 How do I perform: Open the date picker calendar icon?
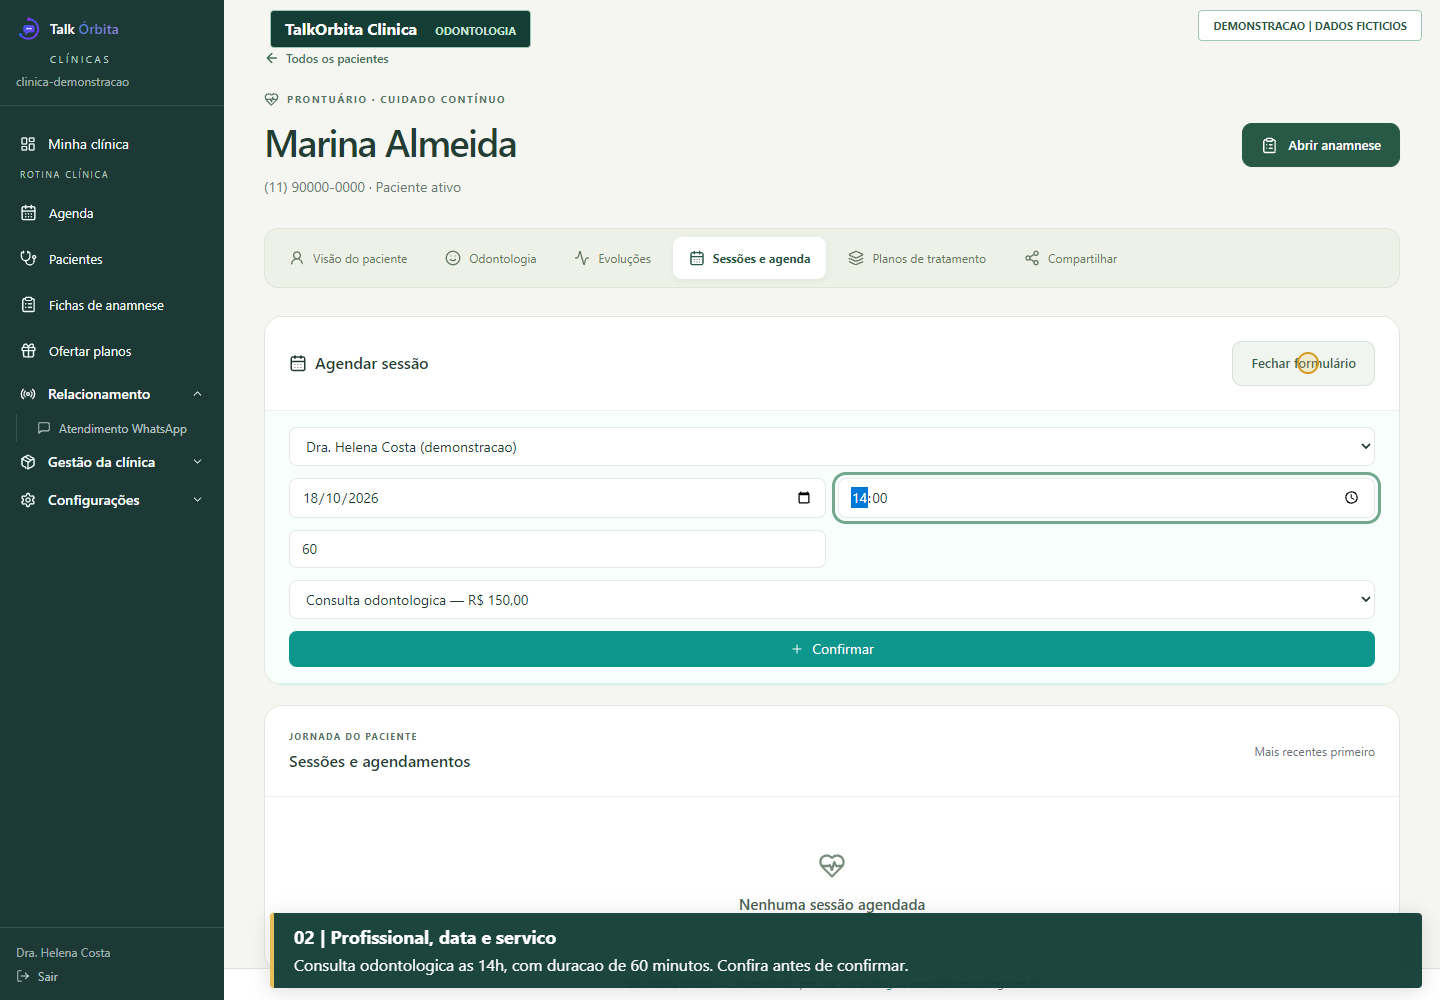click(804, 498)
